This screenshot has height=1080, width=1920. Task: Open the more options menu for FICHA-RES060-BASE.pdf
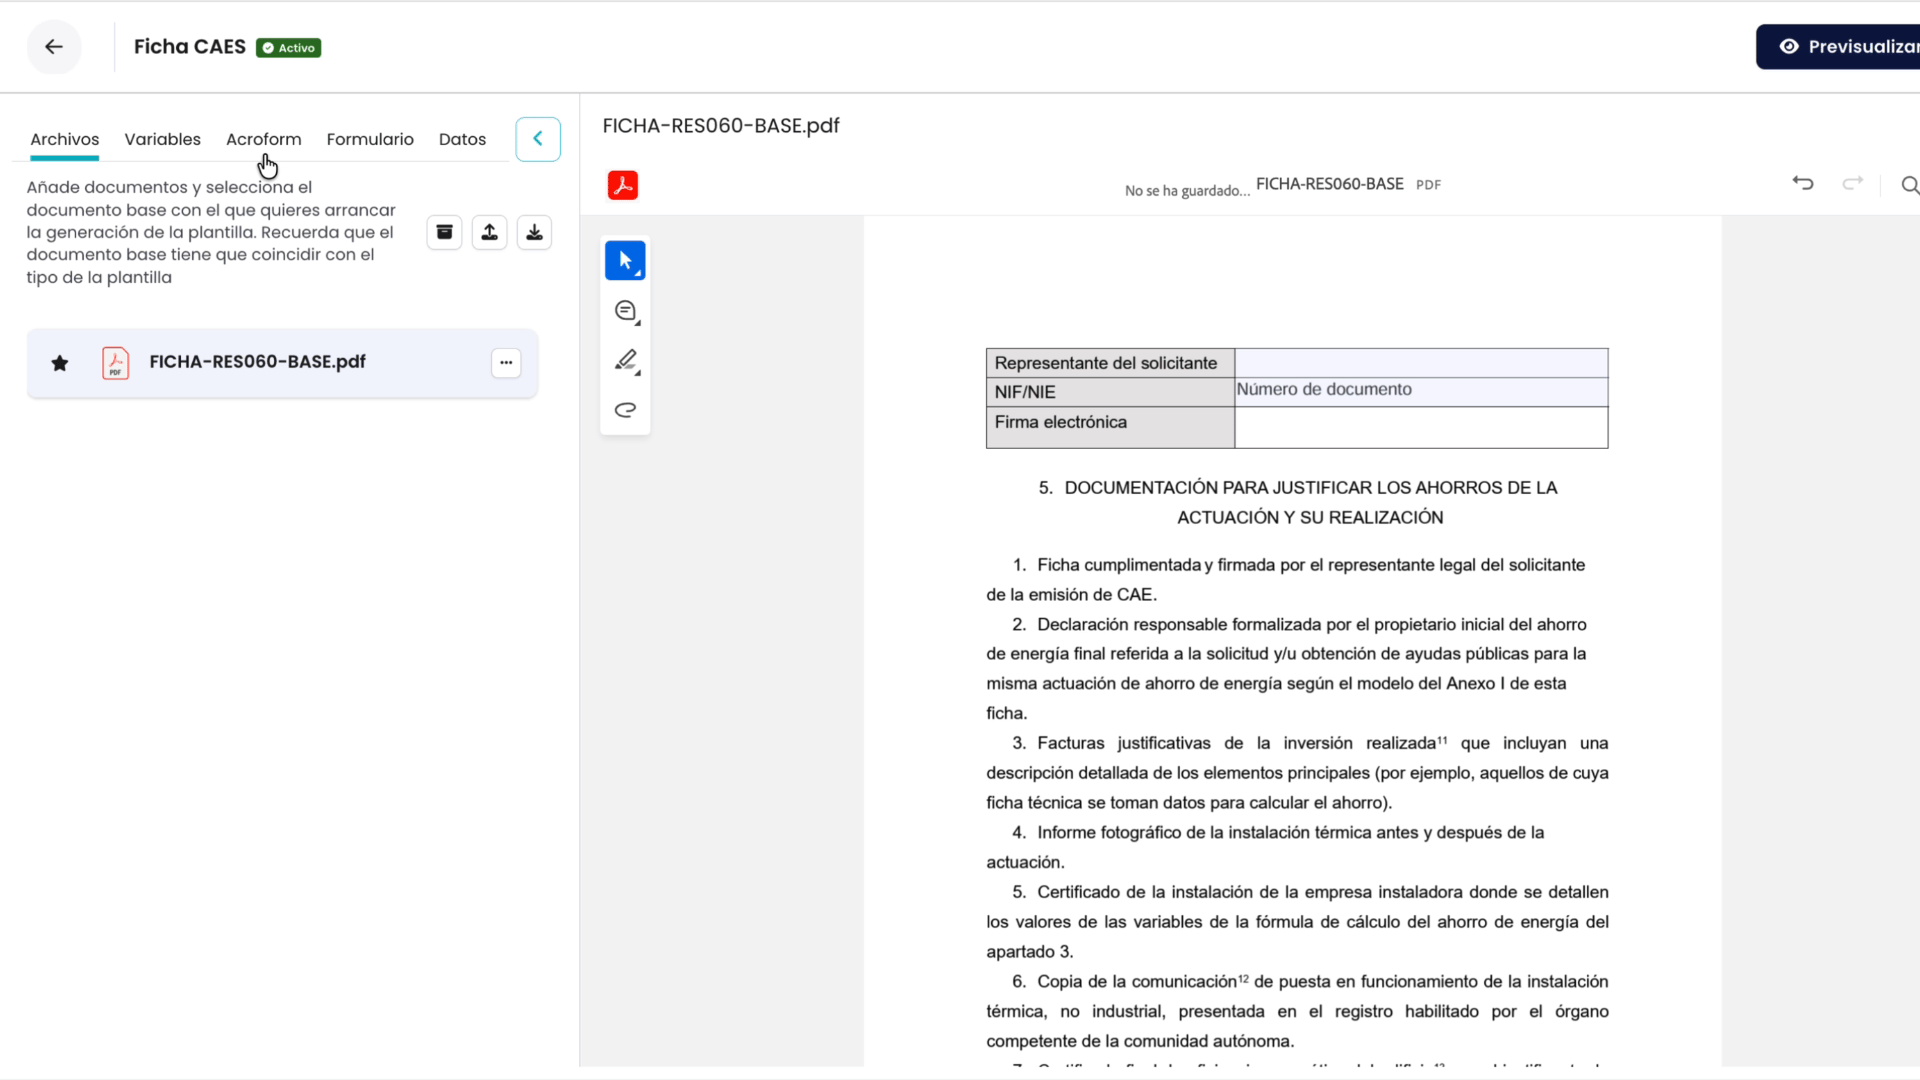pos(506,363)
